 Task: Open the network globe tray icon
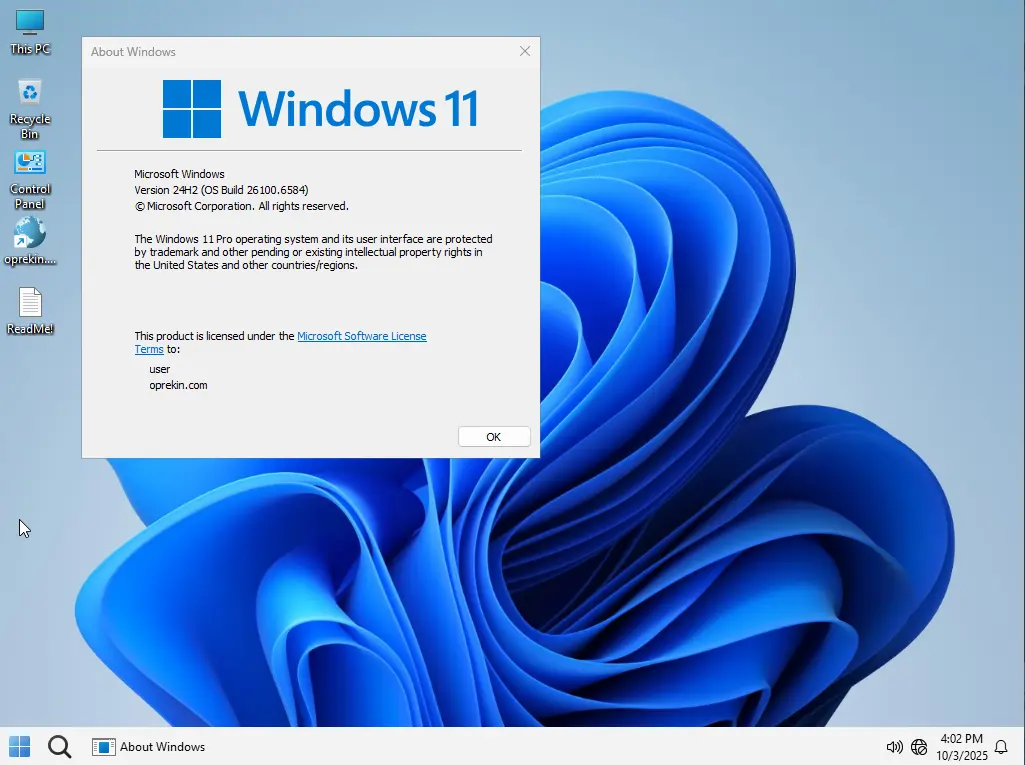click(x=919, y=747)
